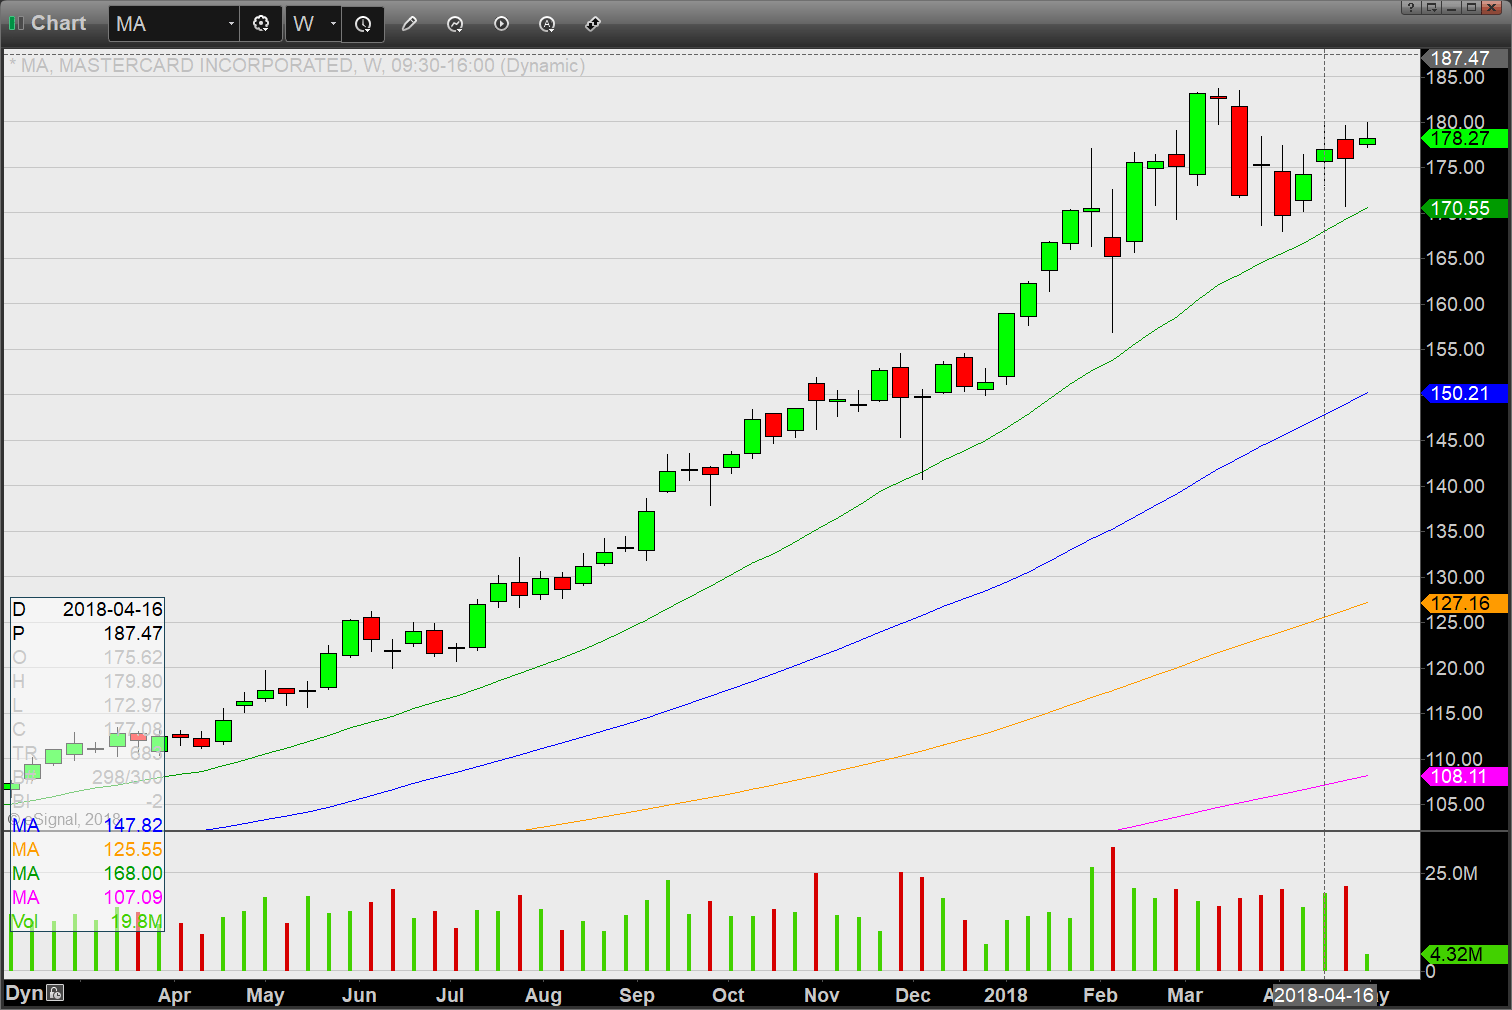Click the P 187.47 price row
The image size is (1512, 1010).
coord(87,633)
